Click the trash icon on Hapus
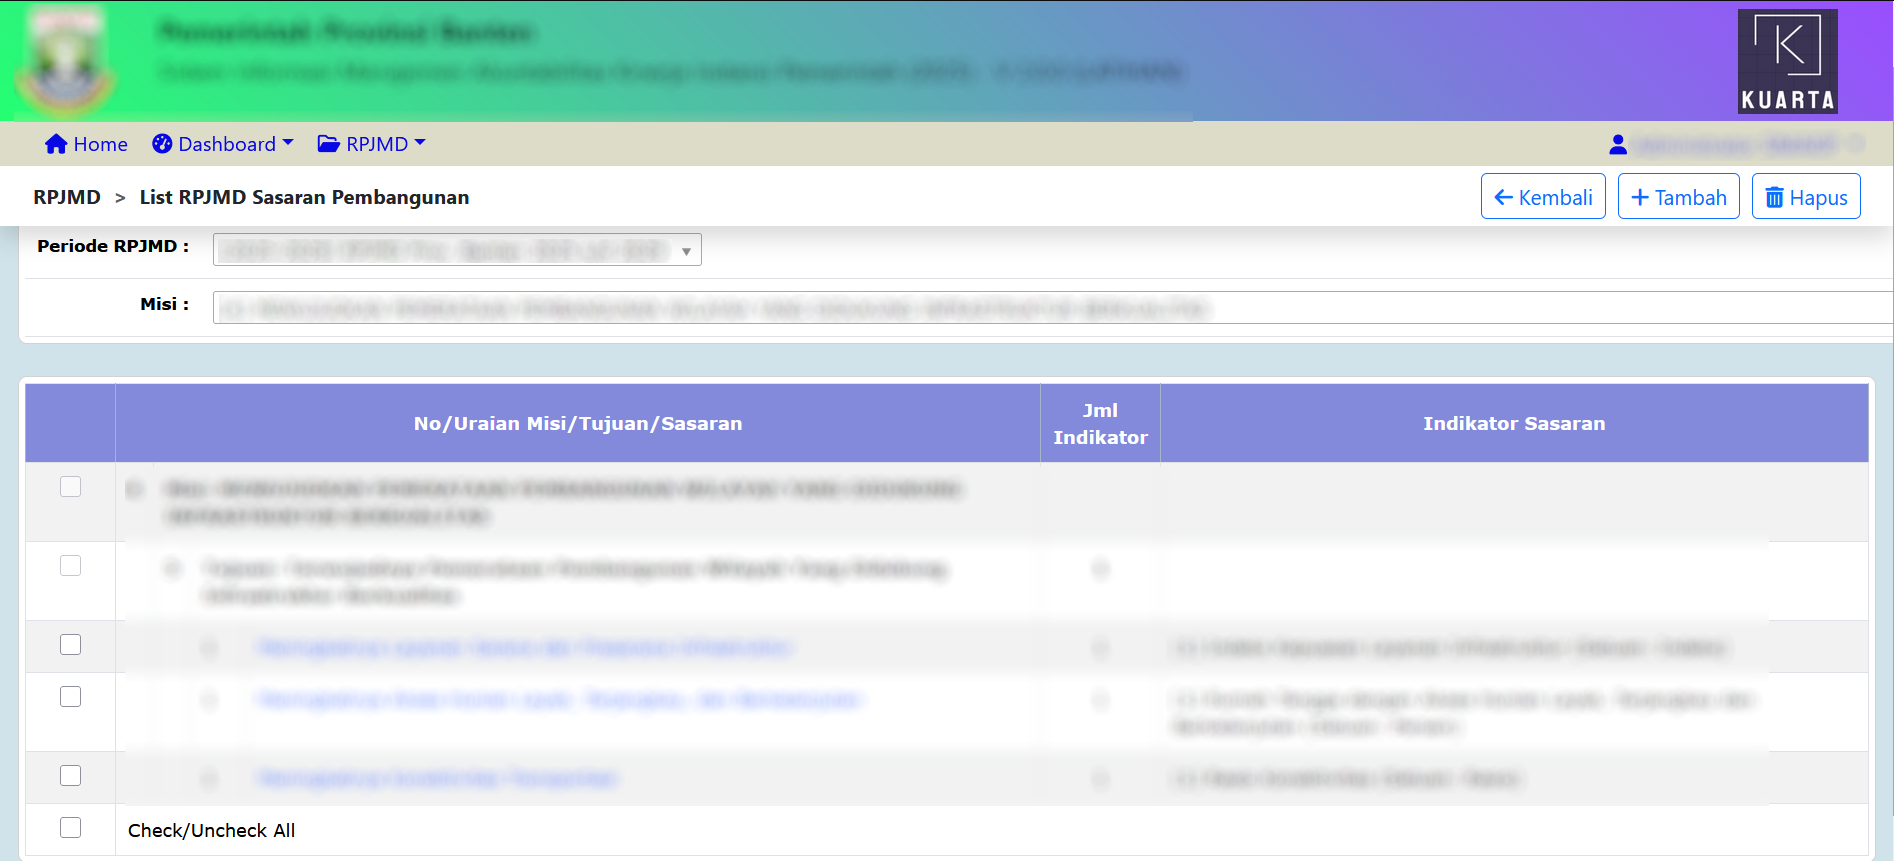This screenshot has width=1894, height=861. click(x=1774, y=198)
